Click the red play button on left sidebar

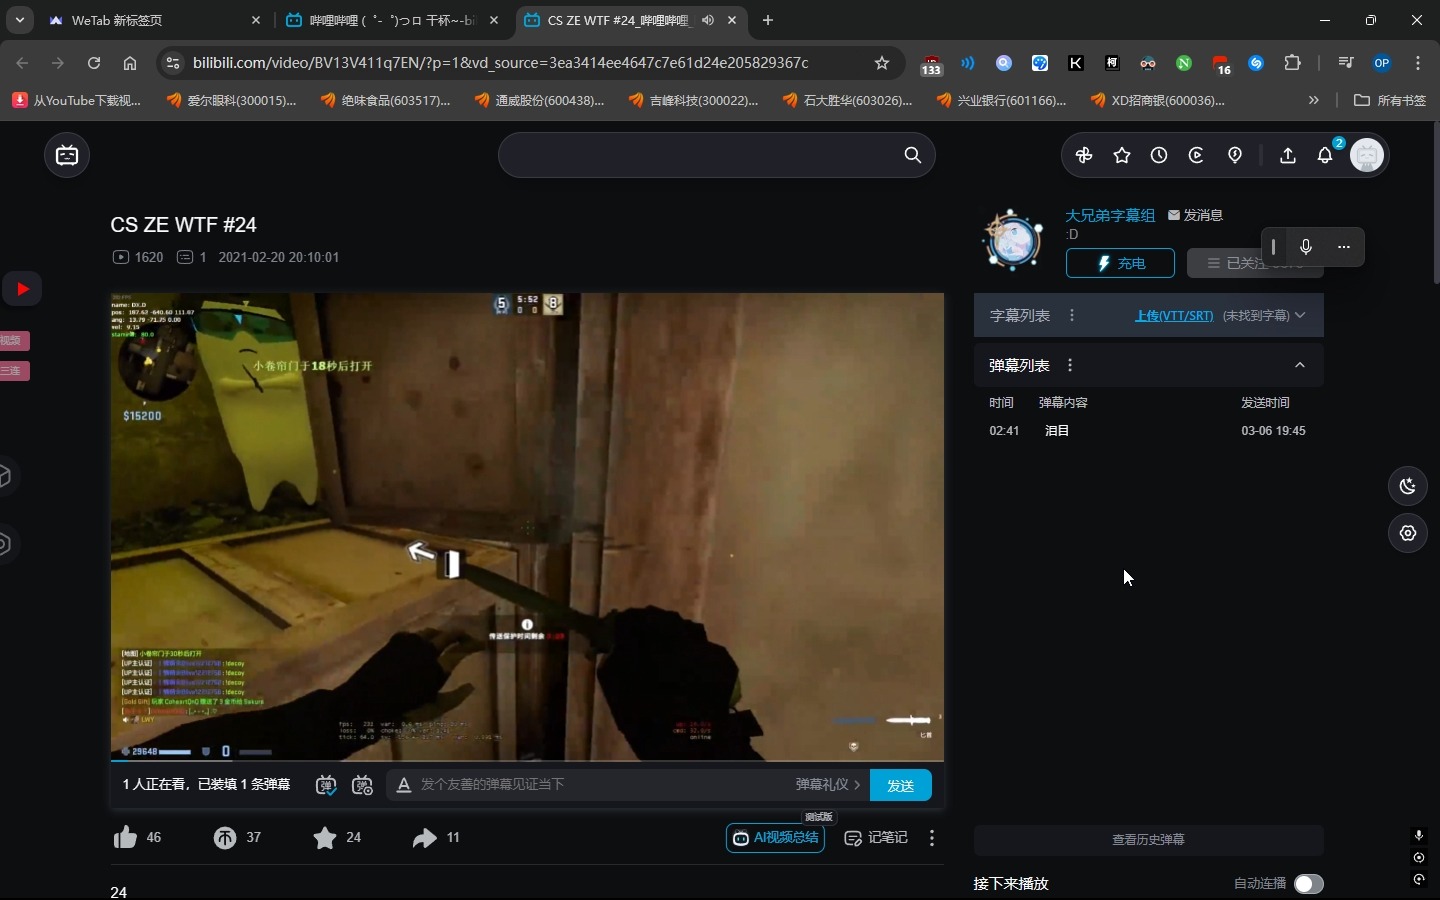pyautogui.click(x=22, y=289)
